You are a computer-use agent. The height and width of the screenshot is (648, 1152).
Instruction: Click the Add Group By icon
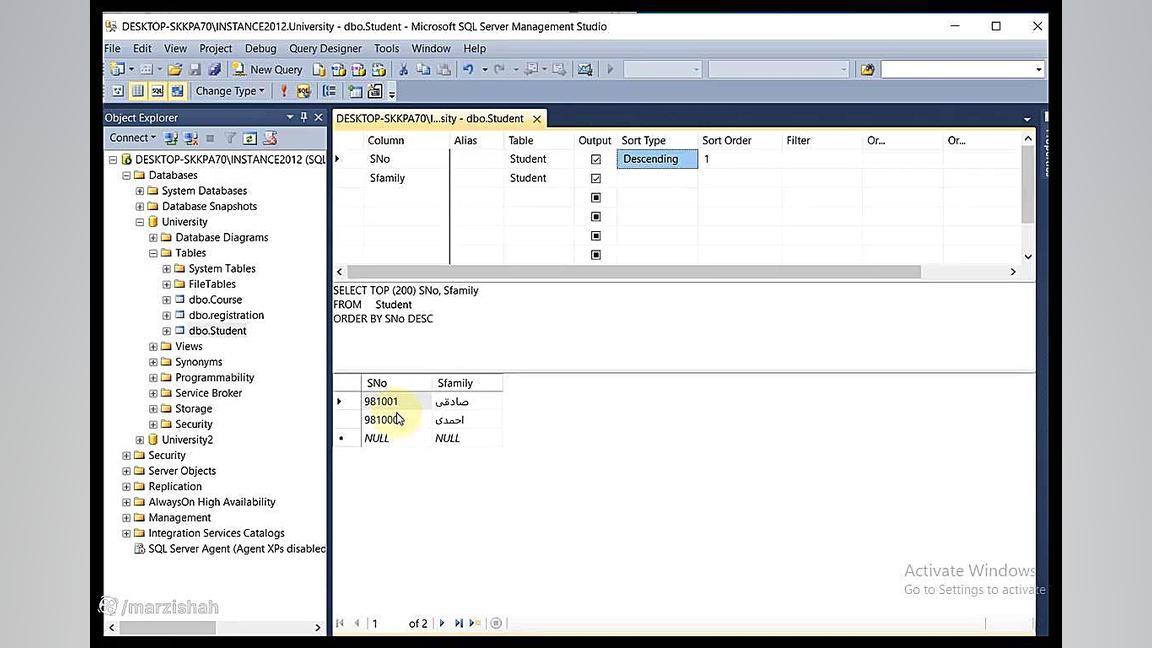point(329,91)
